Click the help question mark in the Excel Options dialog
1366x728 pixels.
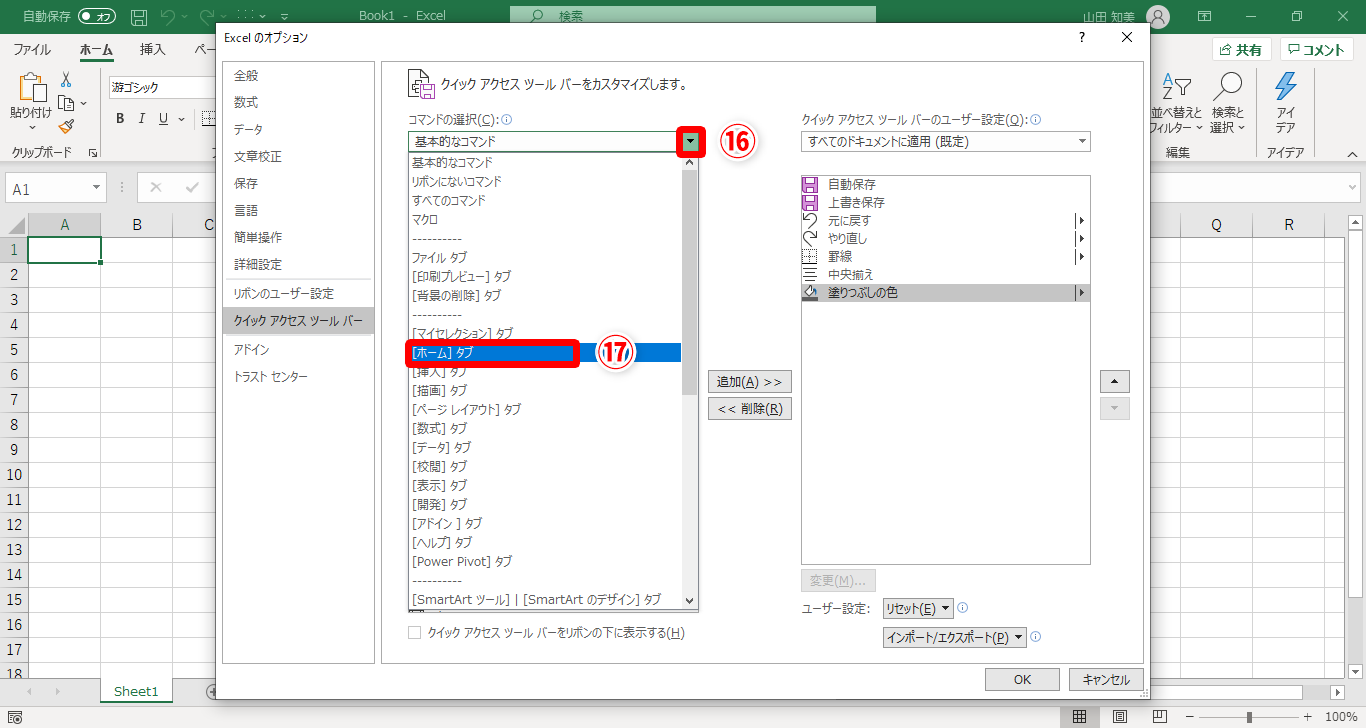1082,38
